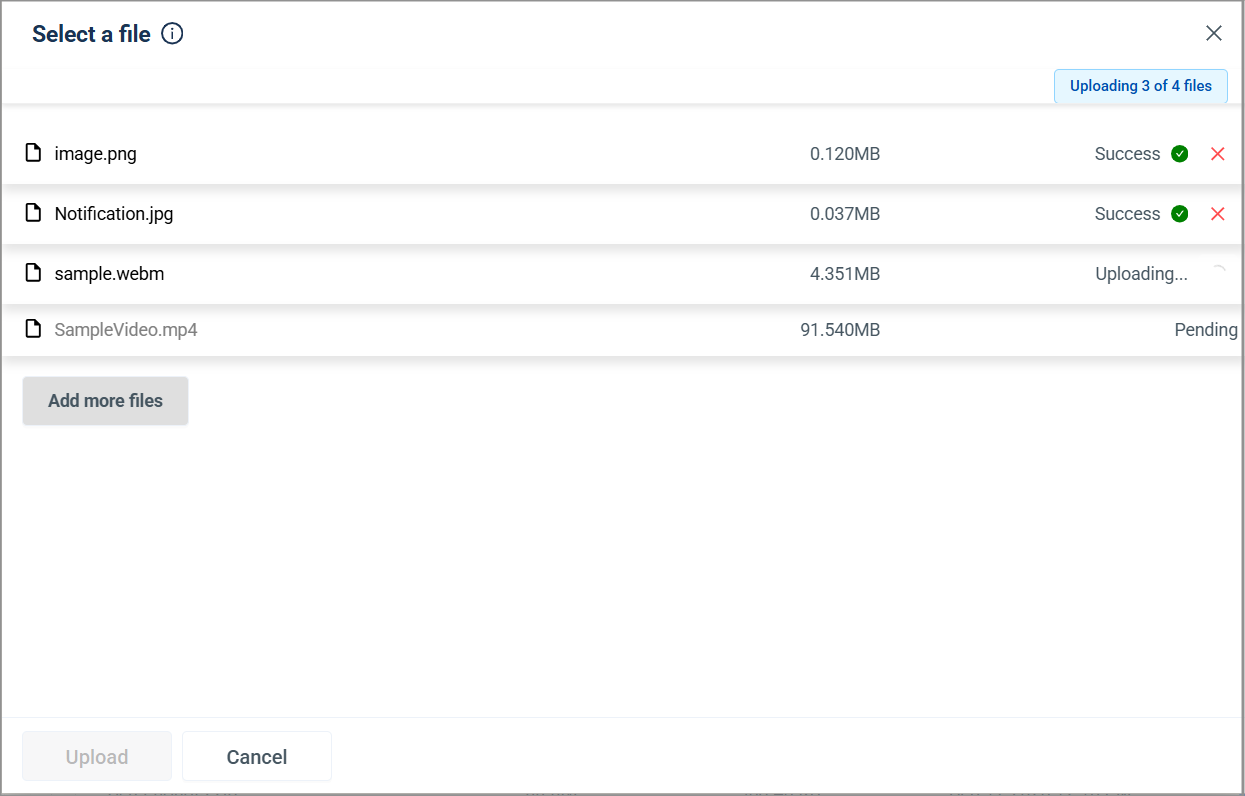Viewport: 1245px width, 796px height.
Task: Click the Pending status text
Action: pyautogui.click(x=1206, y=330)
